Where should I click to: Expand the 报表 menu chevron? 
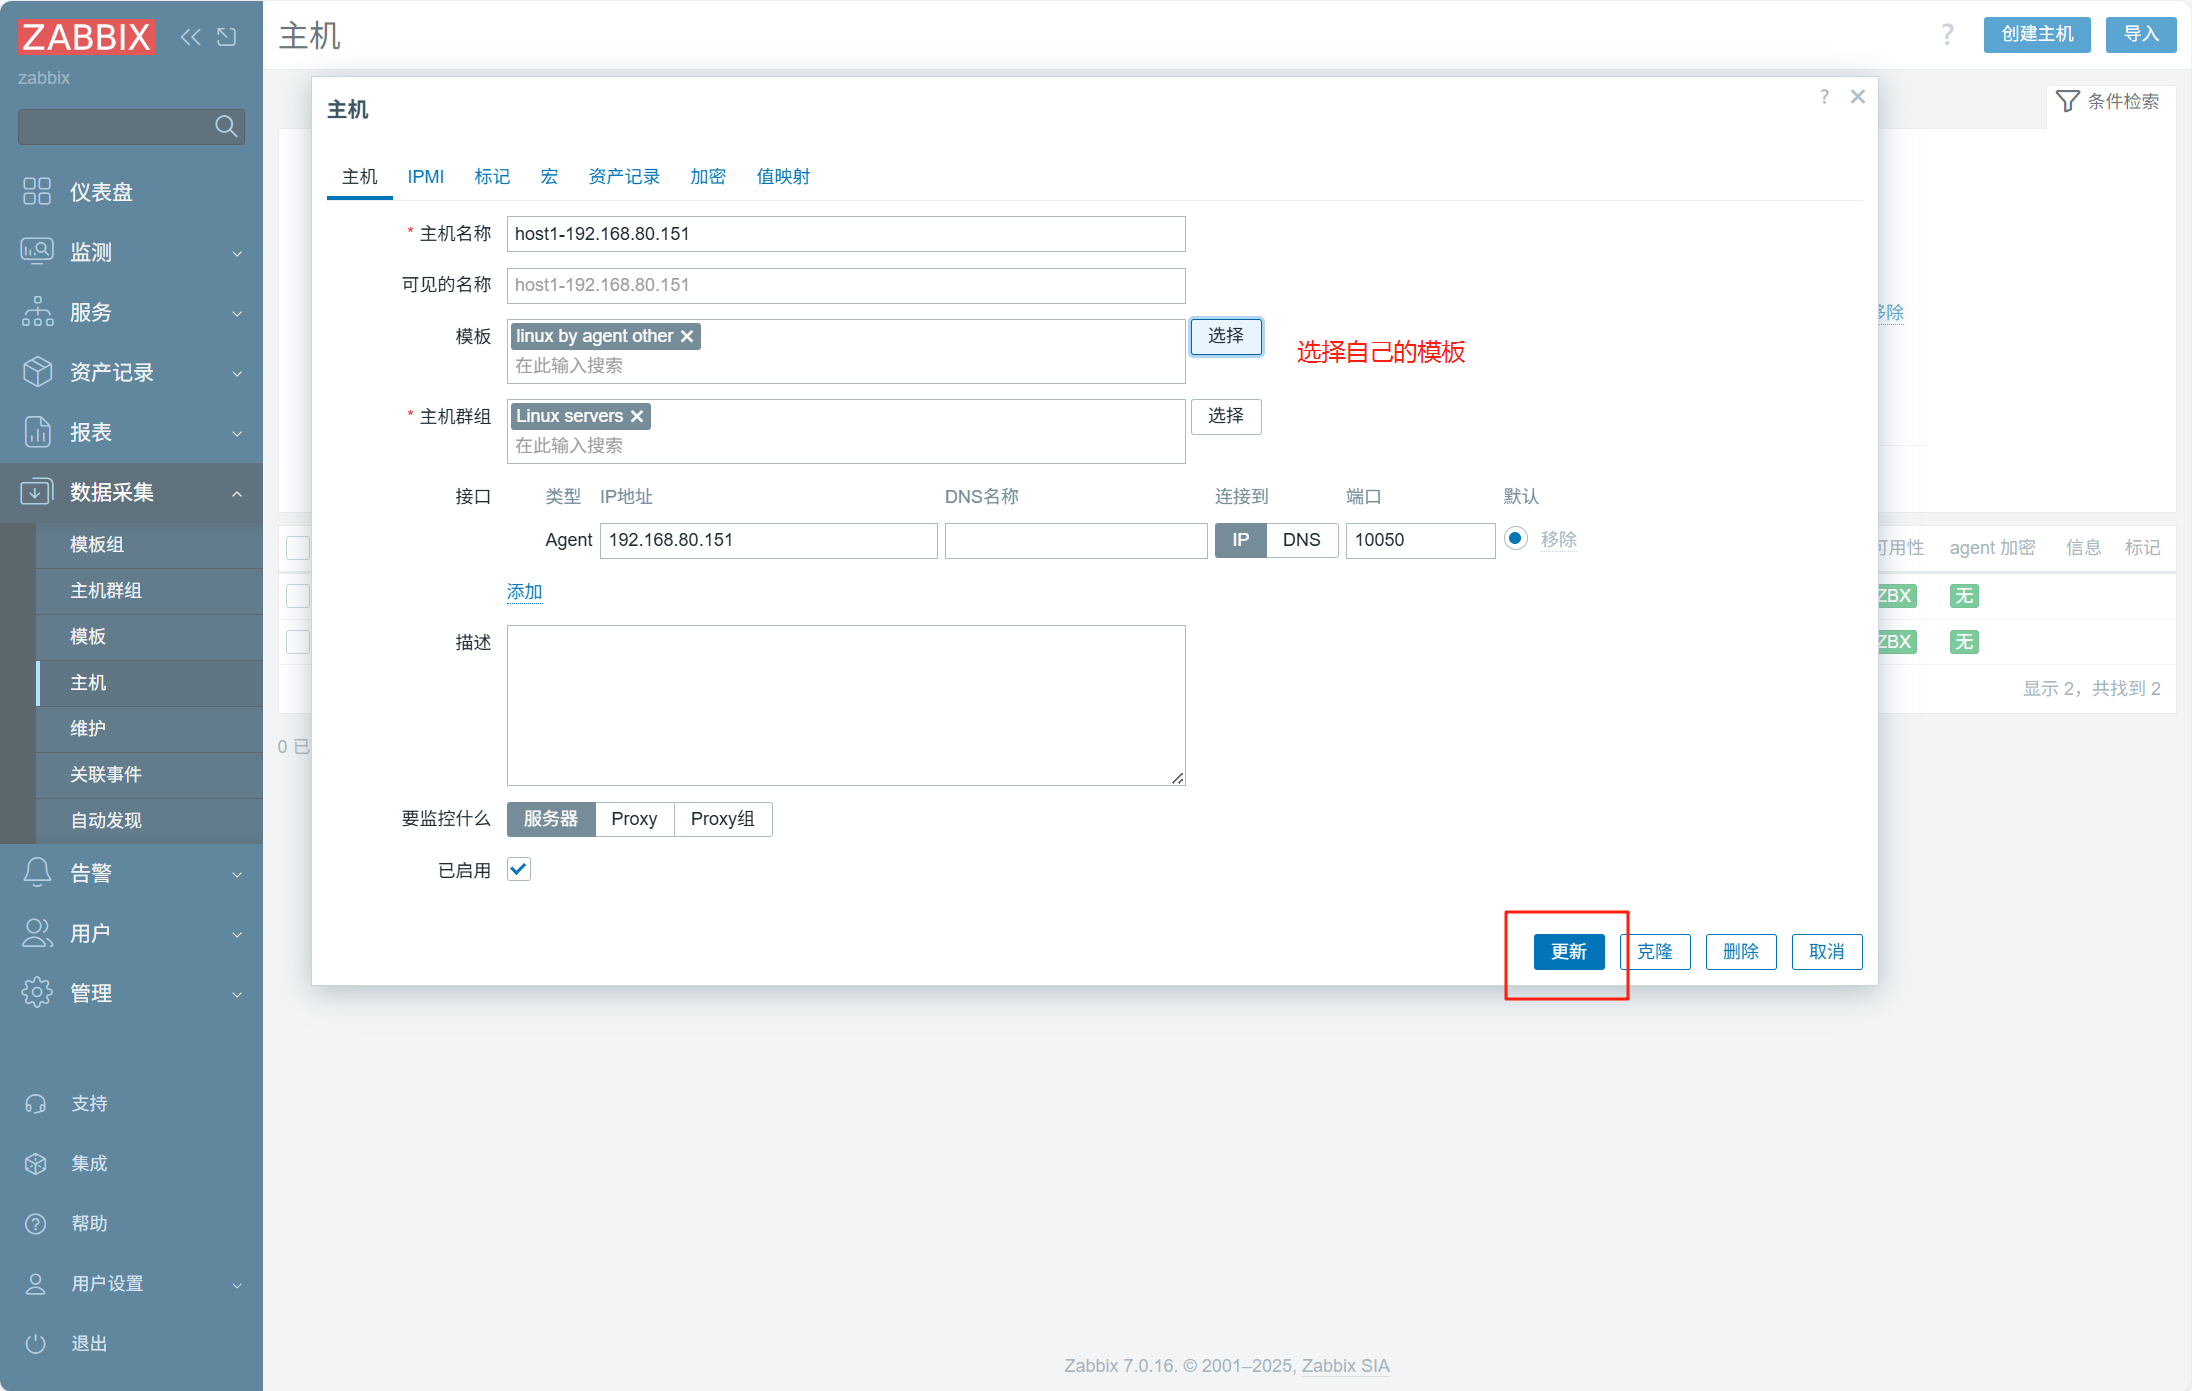(237, 433)
